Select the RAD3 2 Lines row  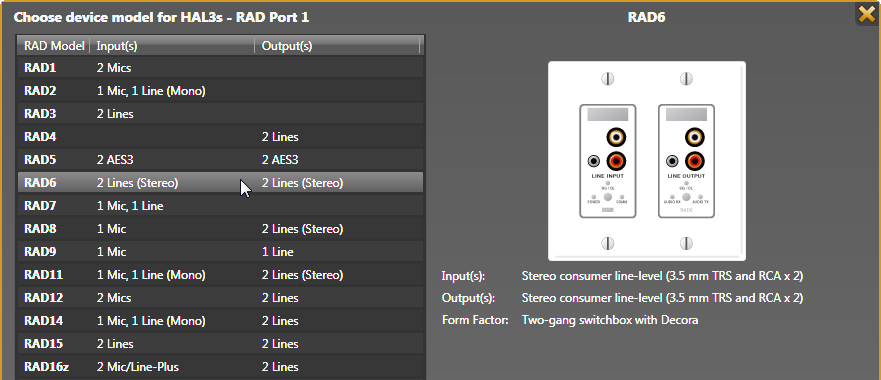(220, 114)
